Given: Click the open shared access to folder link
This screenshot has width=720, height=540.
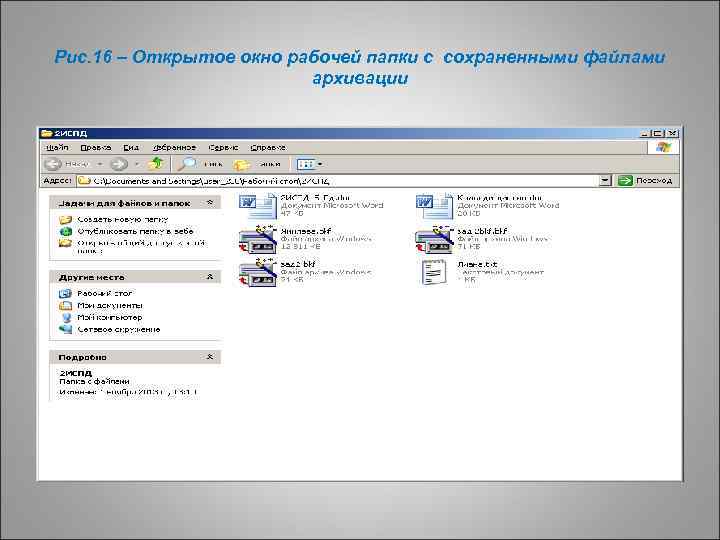Looking at the screenshot, I should click(141, 247).
